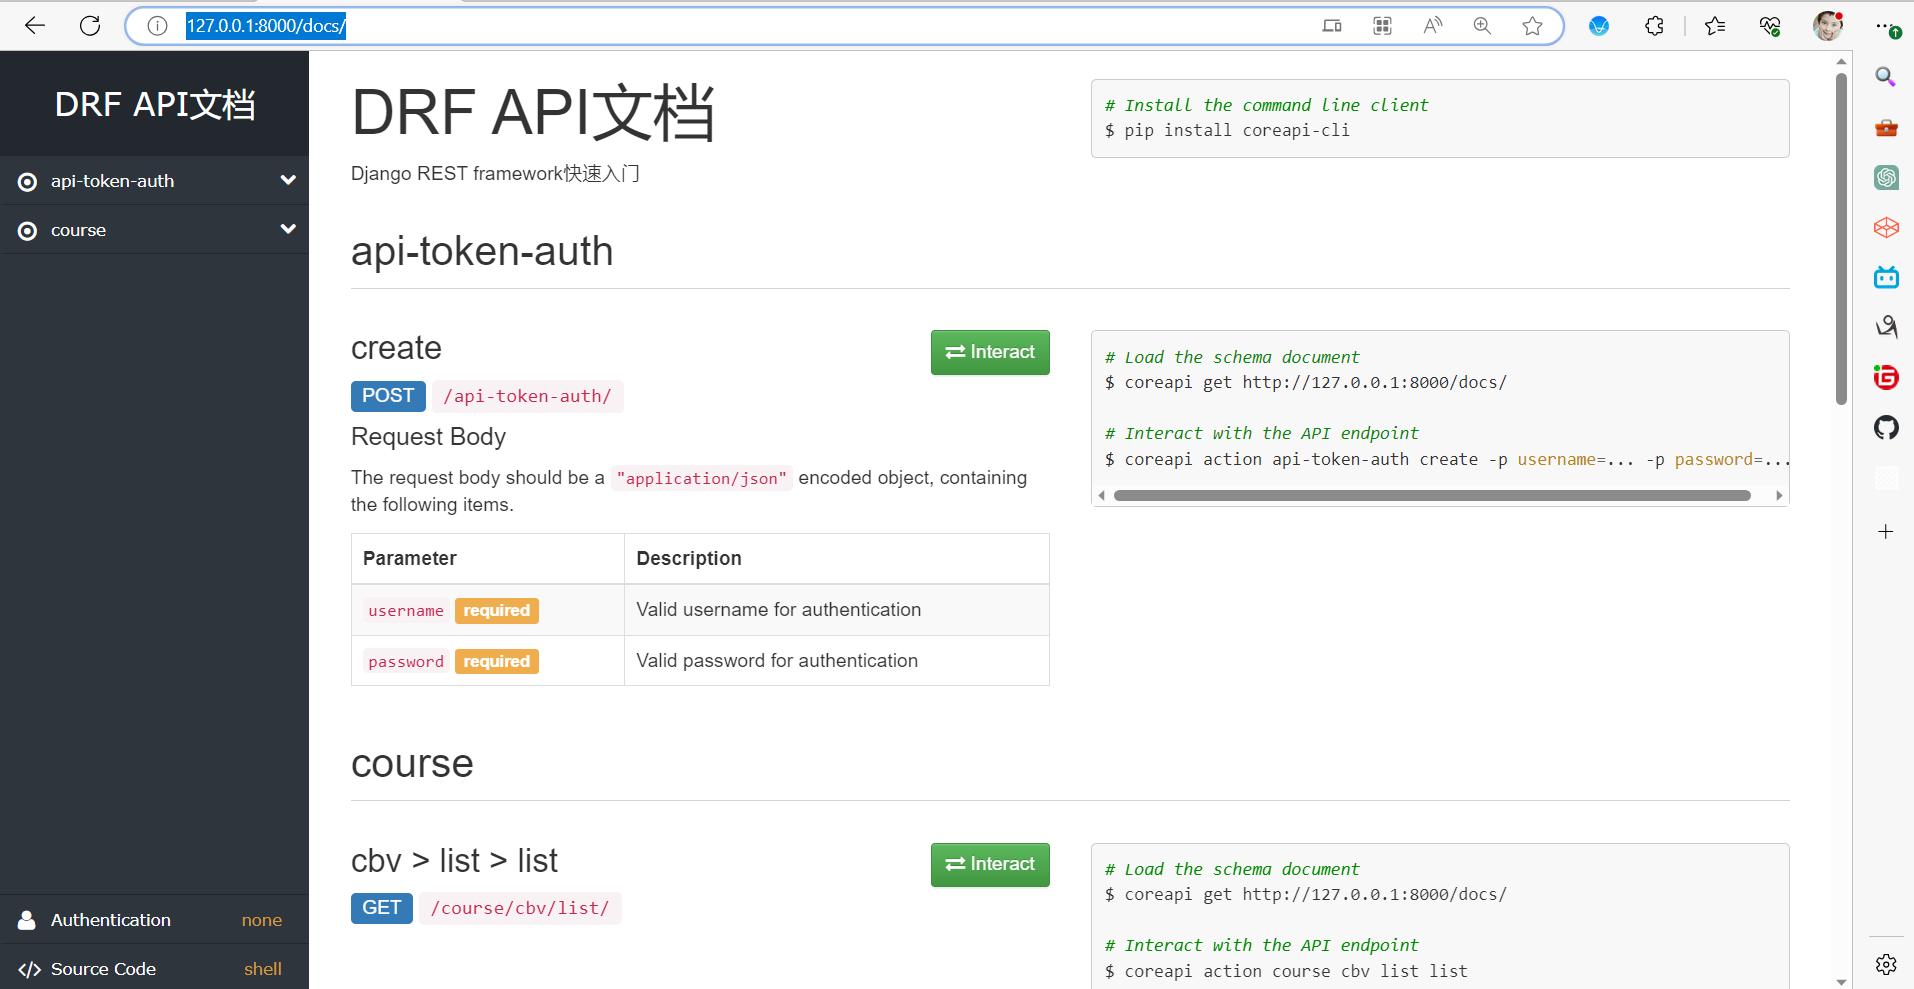Open the GitHub sidebar icon
Screen dimensions: 1914x989
pos(1886,428)
